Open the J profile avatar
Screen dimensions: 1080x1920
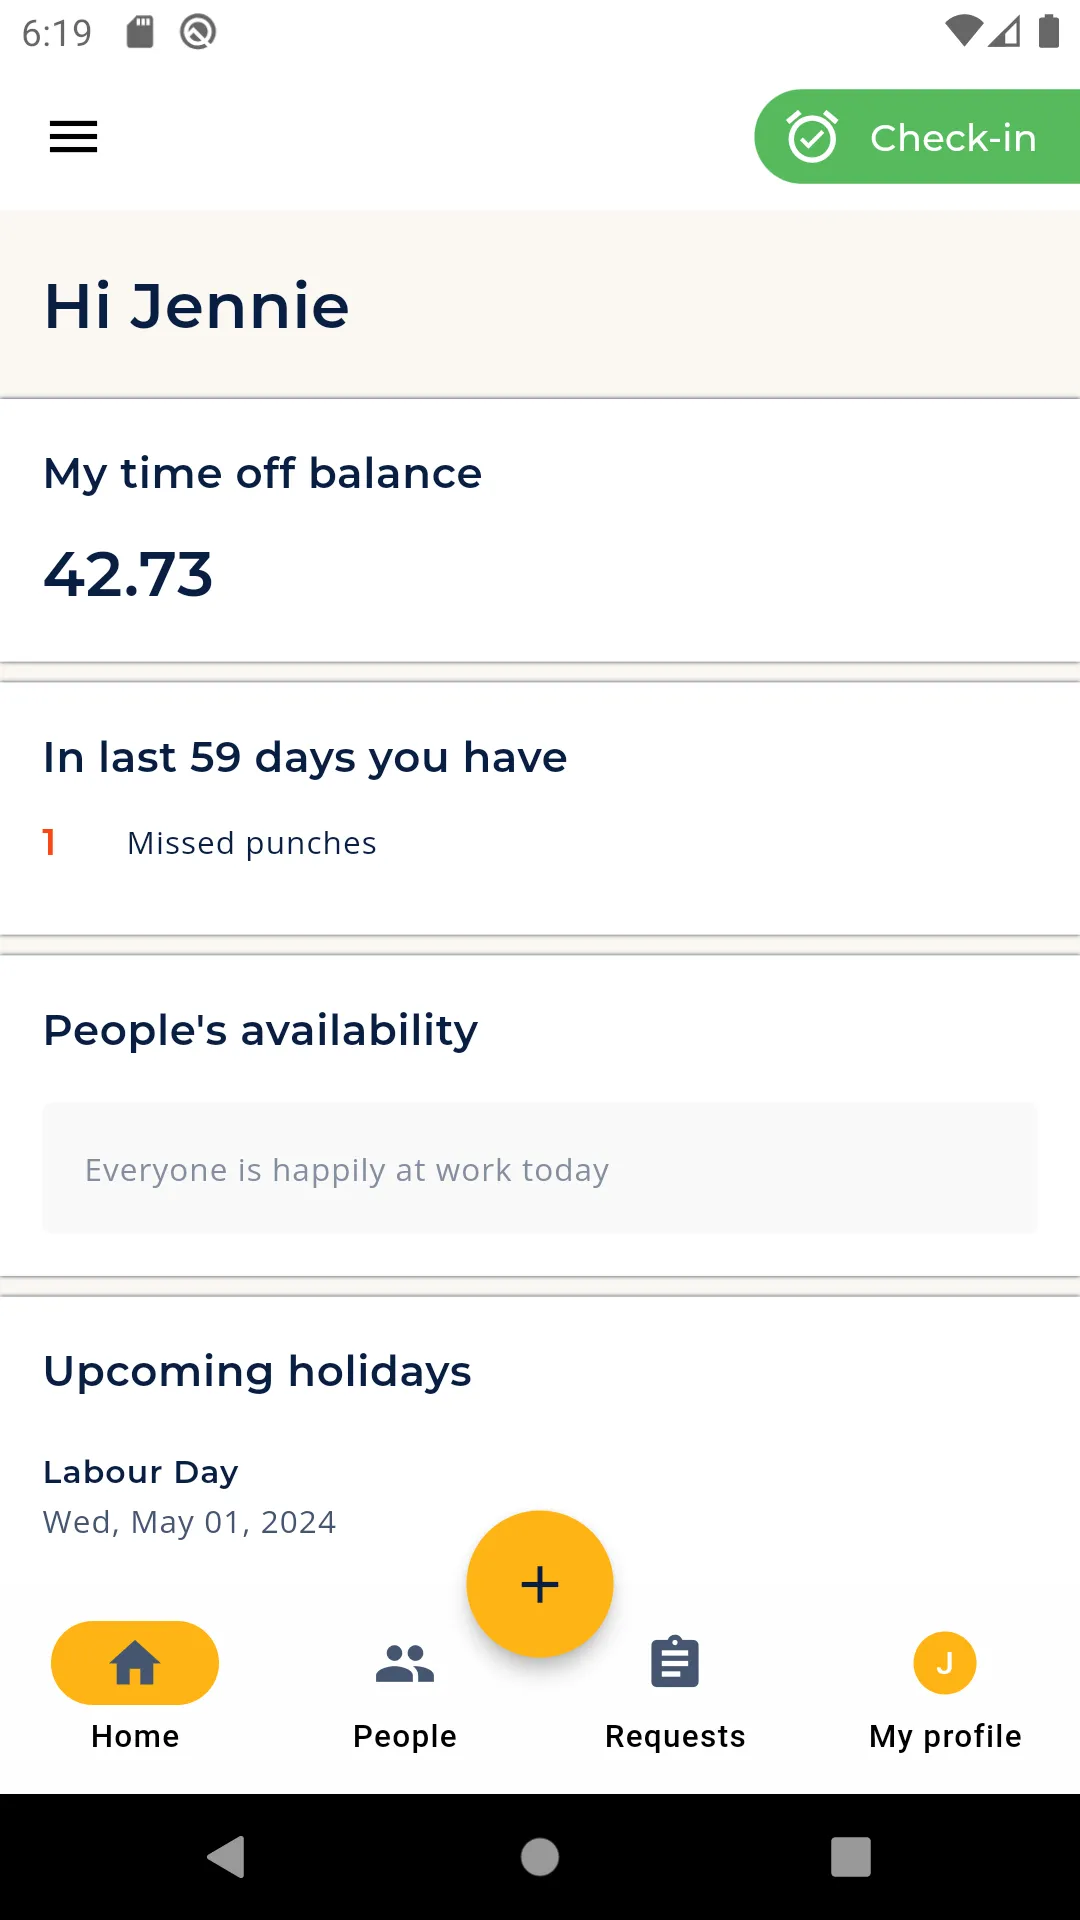[x=945, y=1663]
